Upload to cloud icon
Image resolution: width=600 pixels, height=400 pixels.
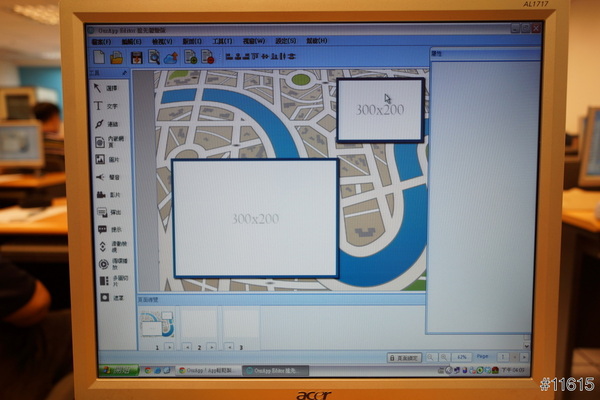[171, 57]
